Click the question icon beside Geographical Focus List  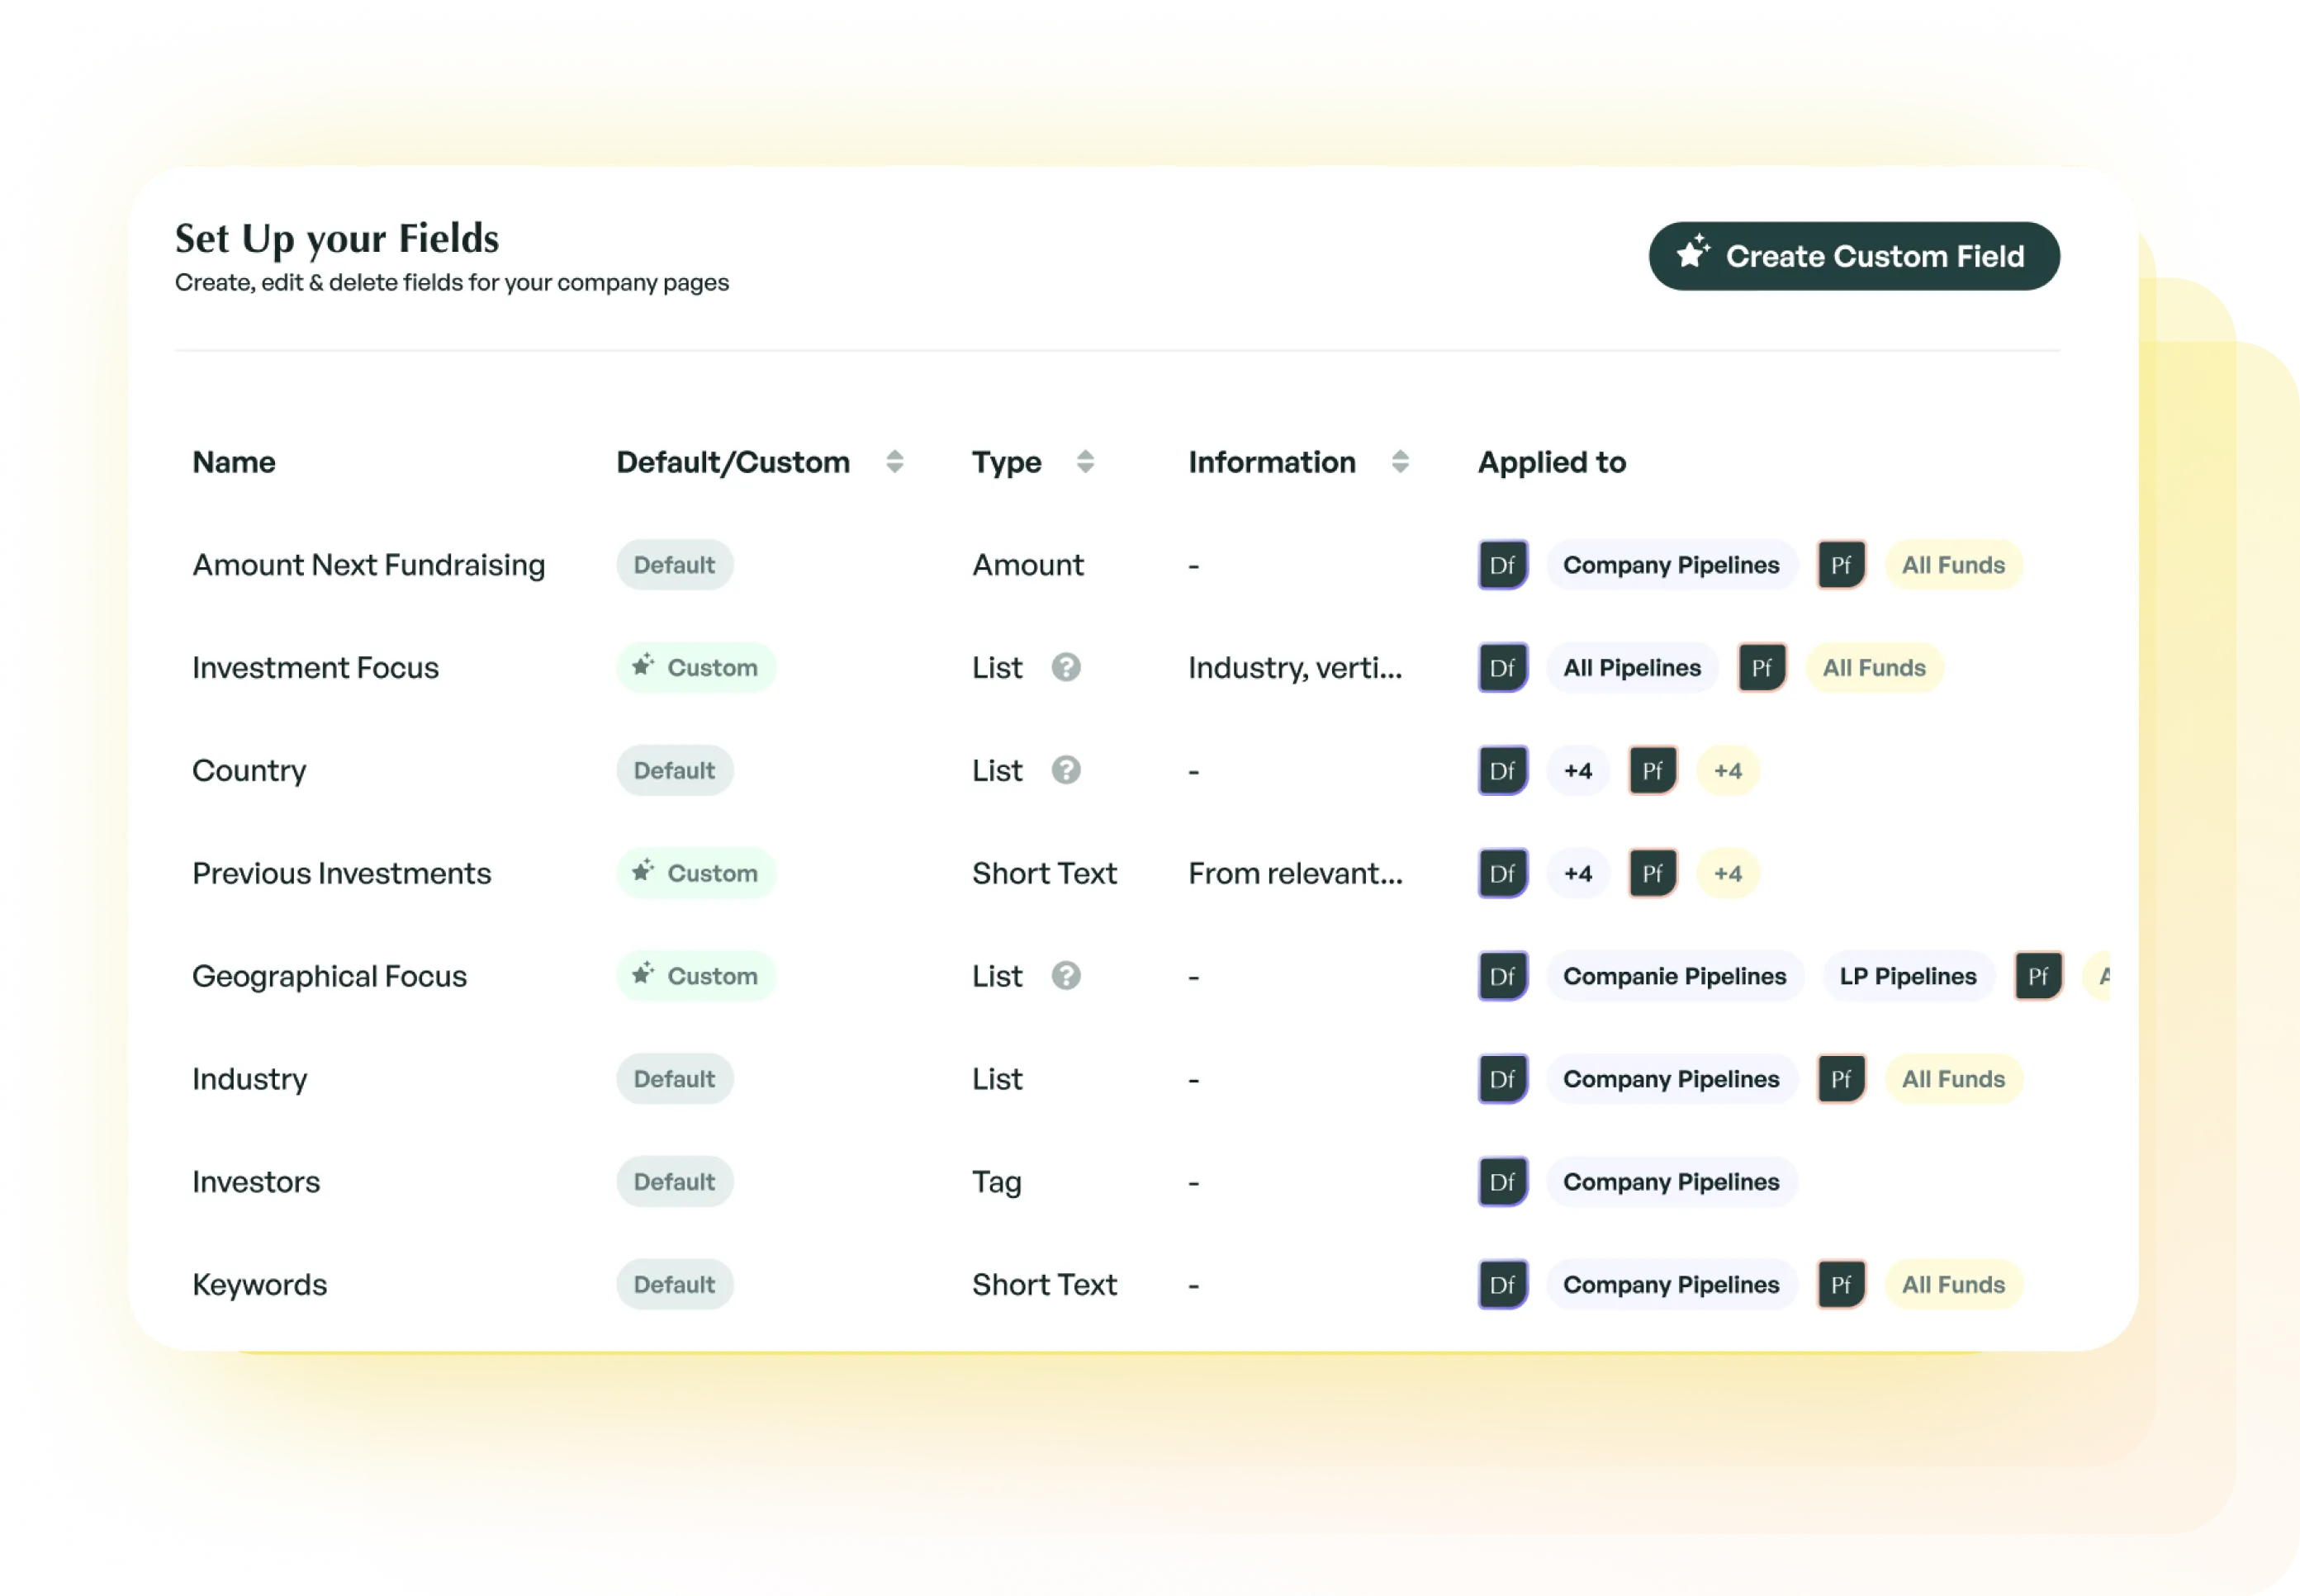coord(1065,975)
